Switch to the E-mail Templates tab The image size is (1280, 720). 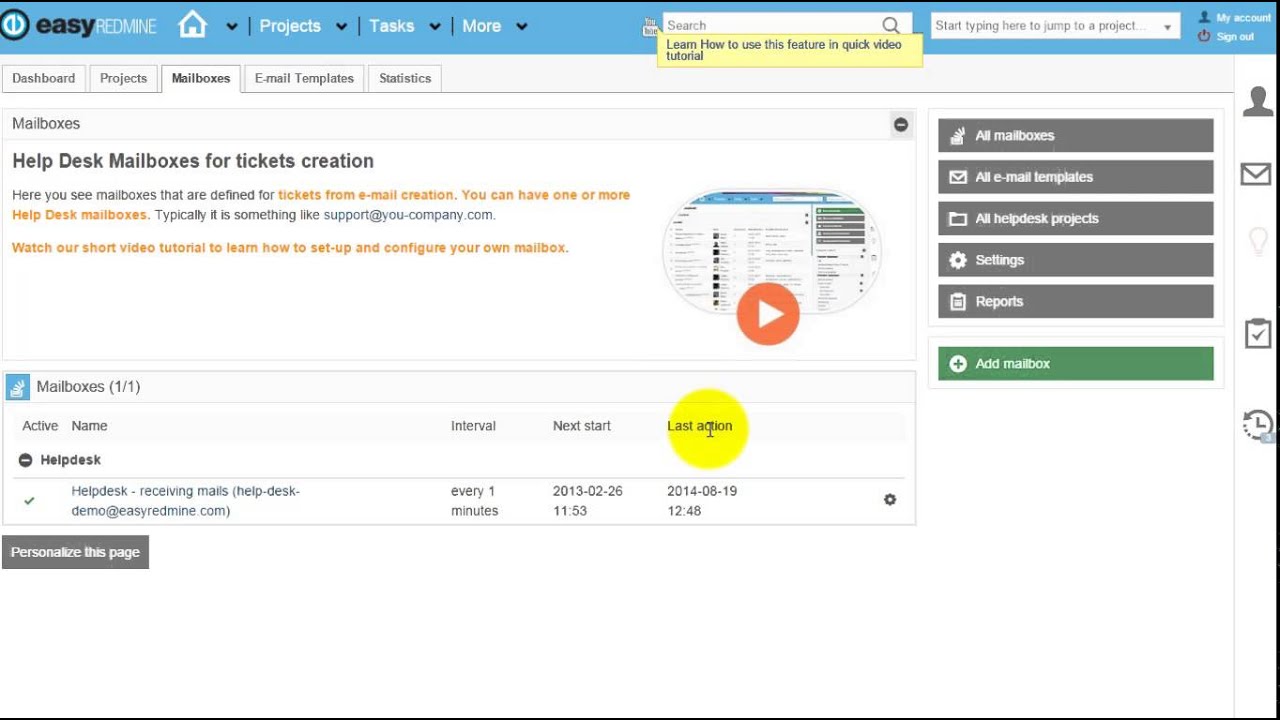pos(304,78)
